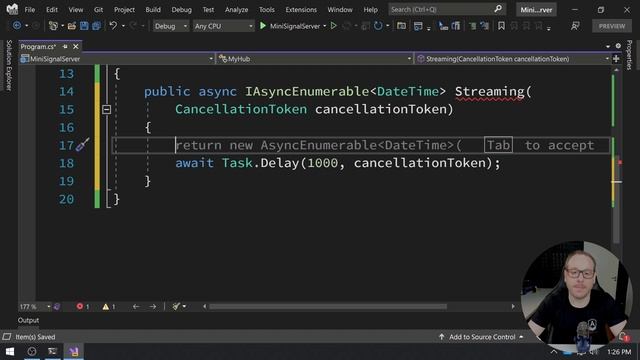Open the MiniSignalServer project navigation dropdown
Viewport: 640px width, 360px height.
tap(117, 59)
